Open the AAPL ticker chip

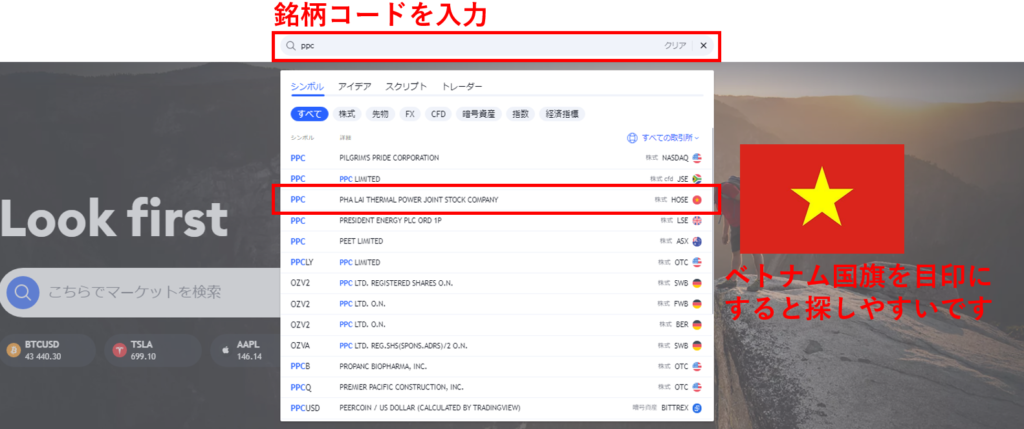click(245, 350)
